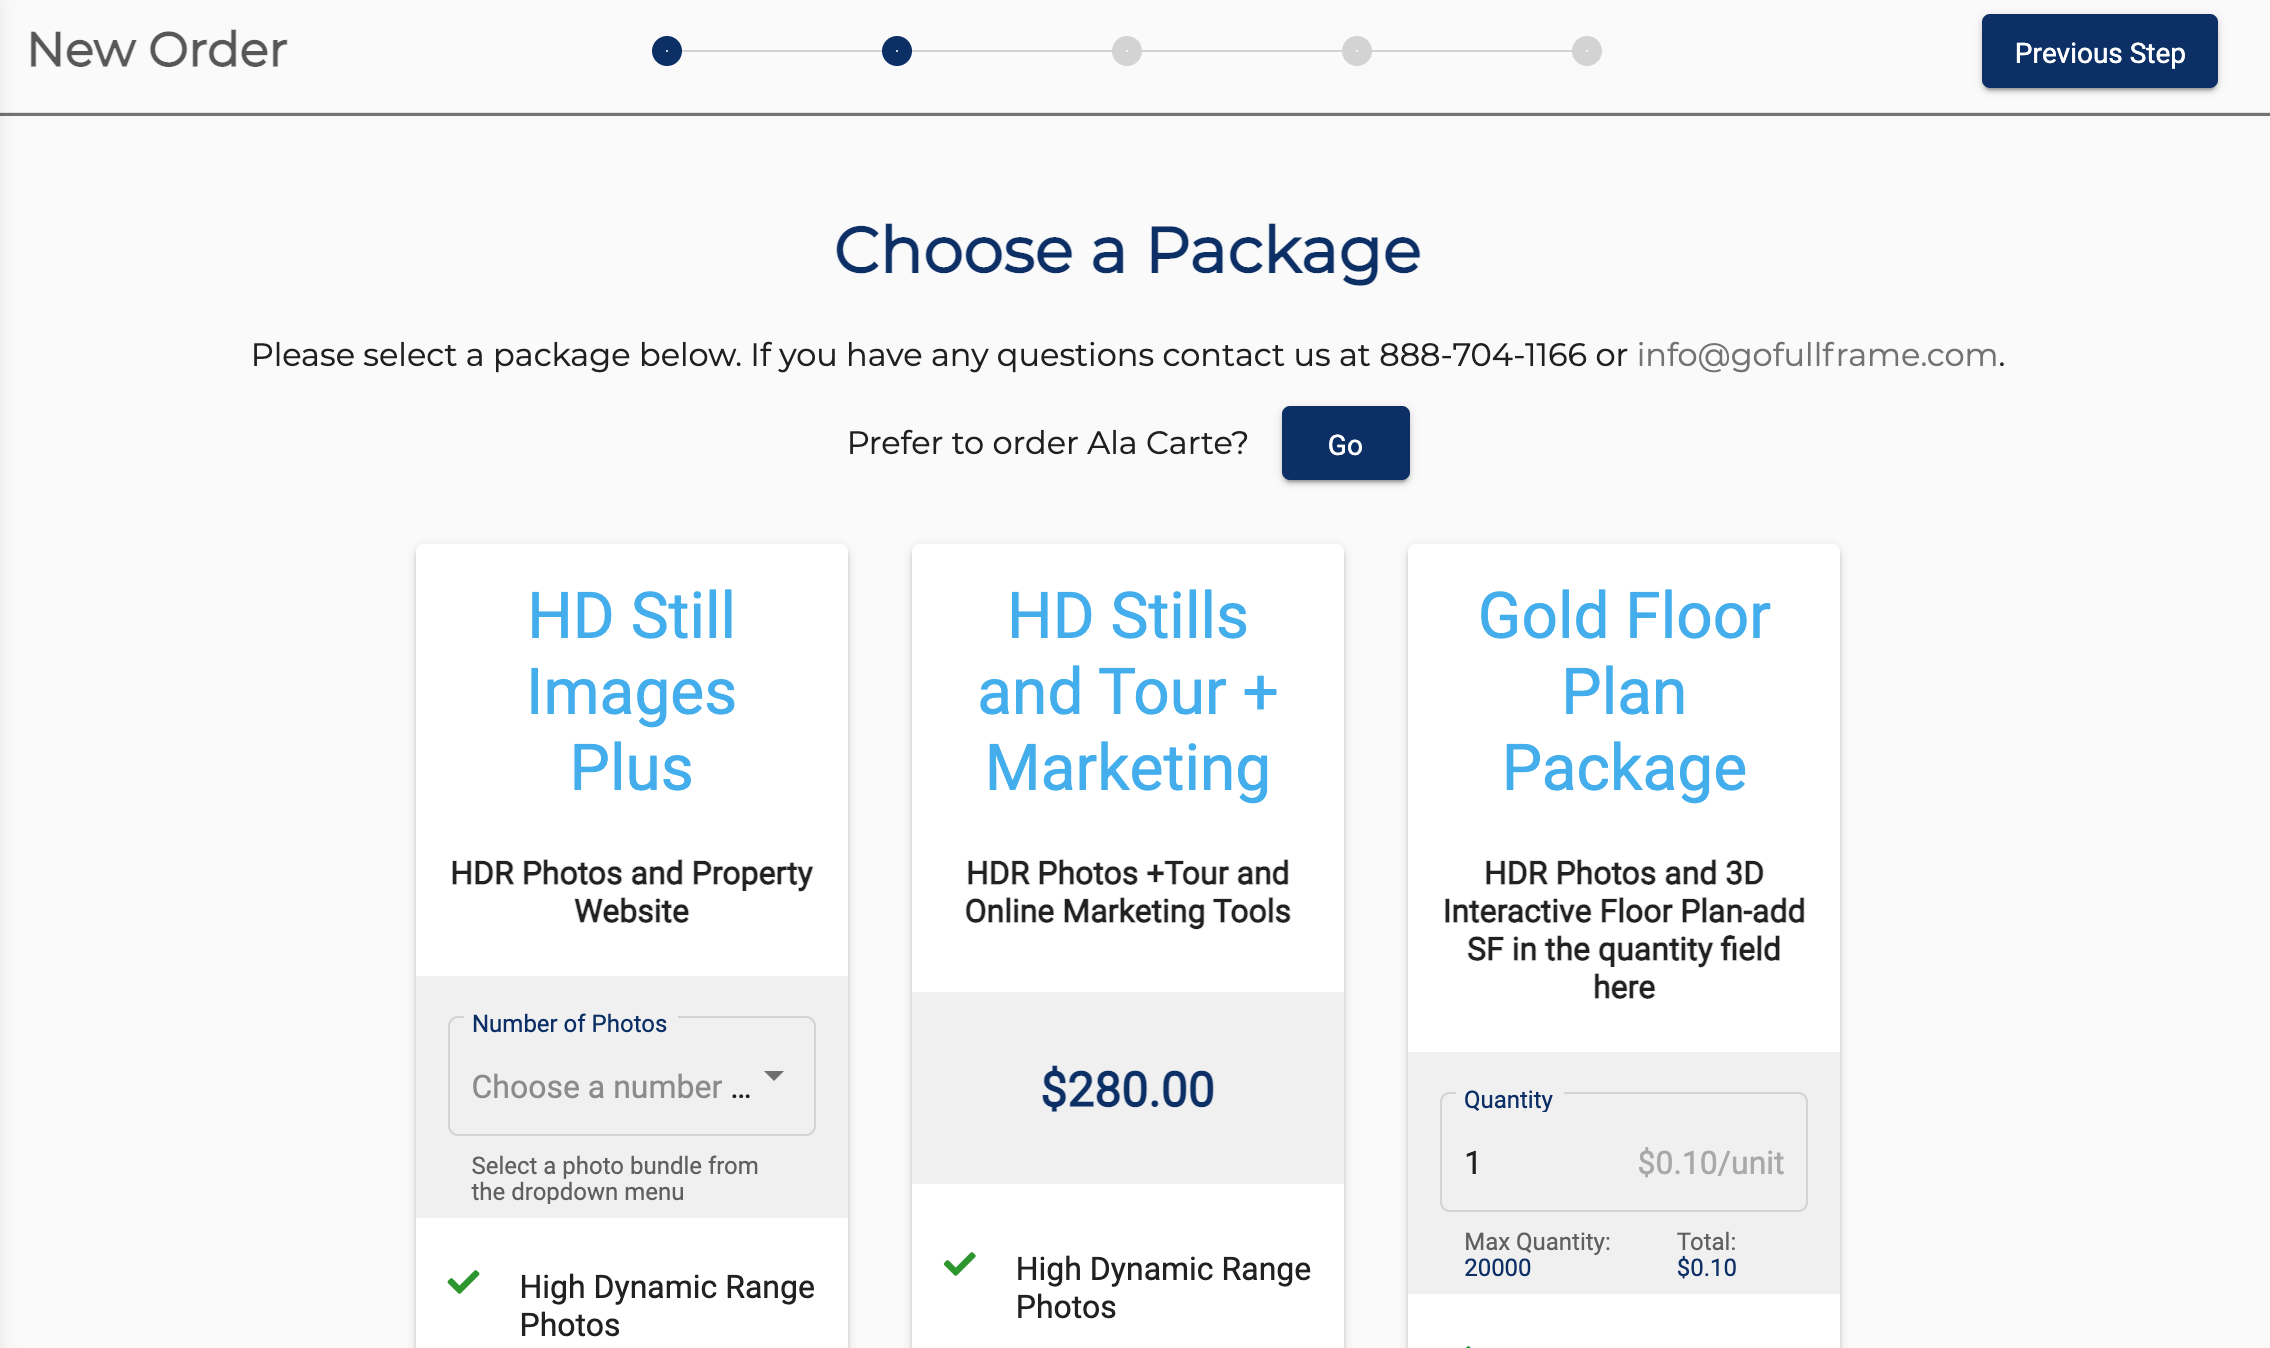Click green checkmark in HD Stills and Tour card

(959, 1264)
